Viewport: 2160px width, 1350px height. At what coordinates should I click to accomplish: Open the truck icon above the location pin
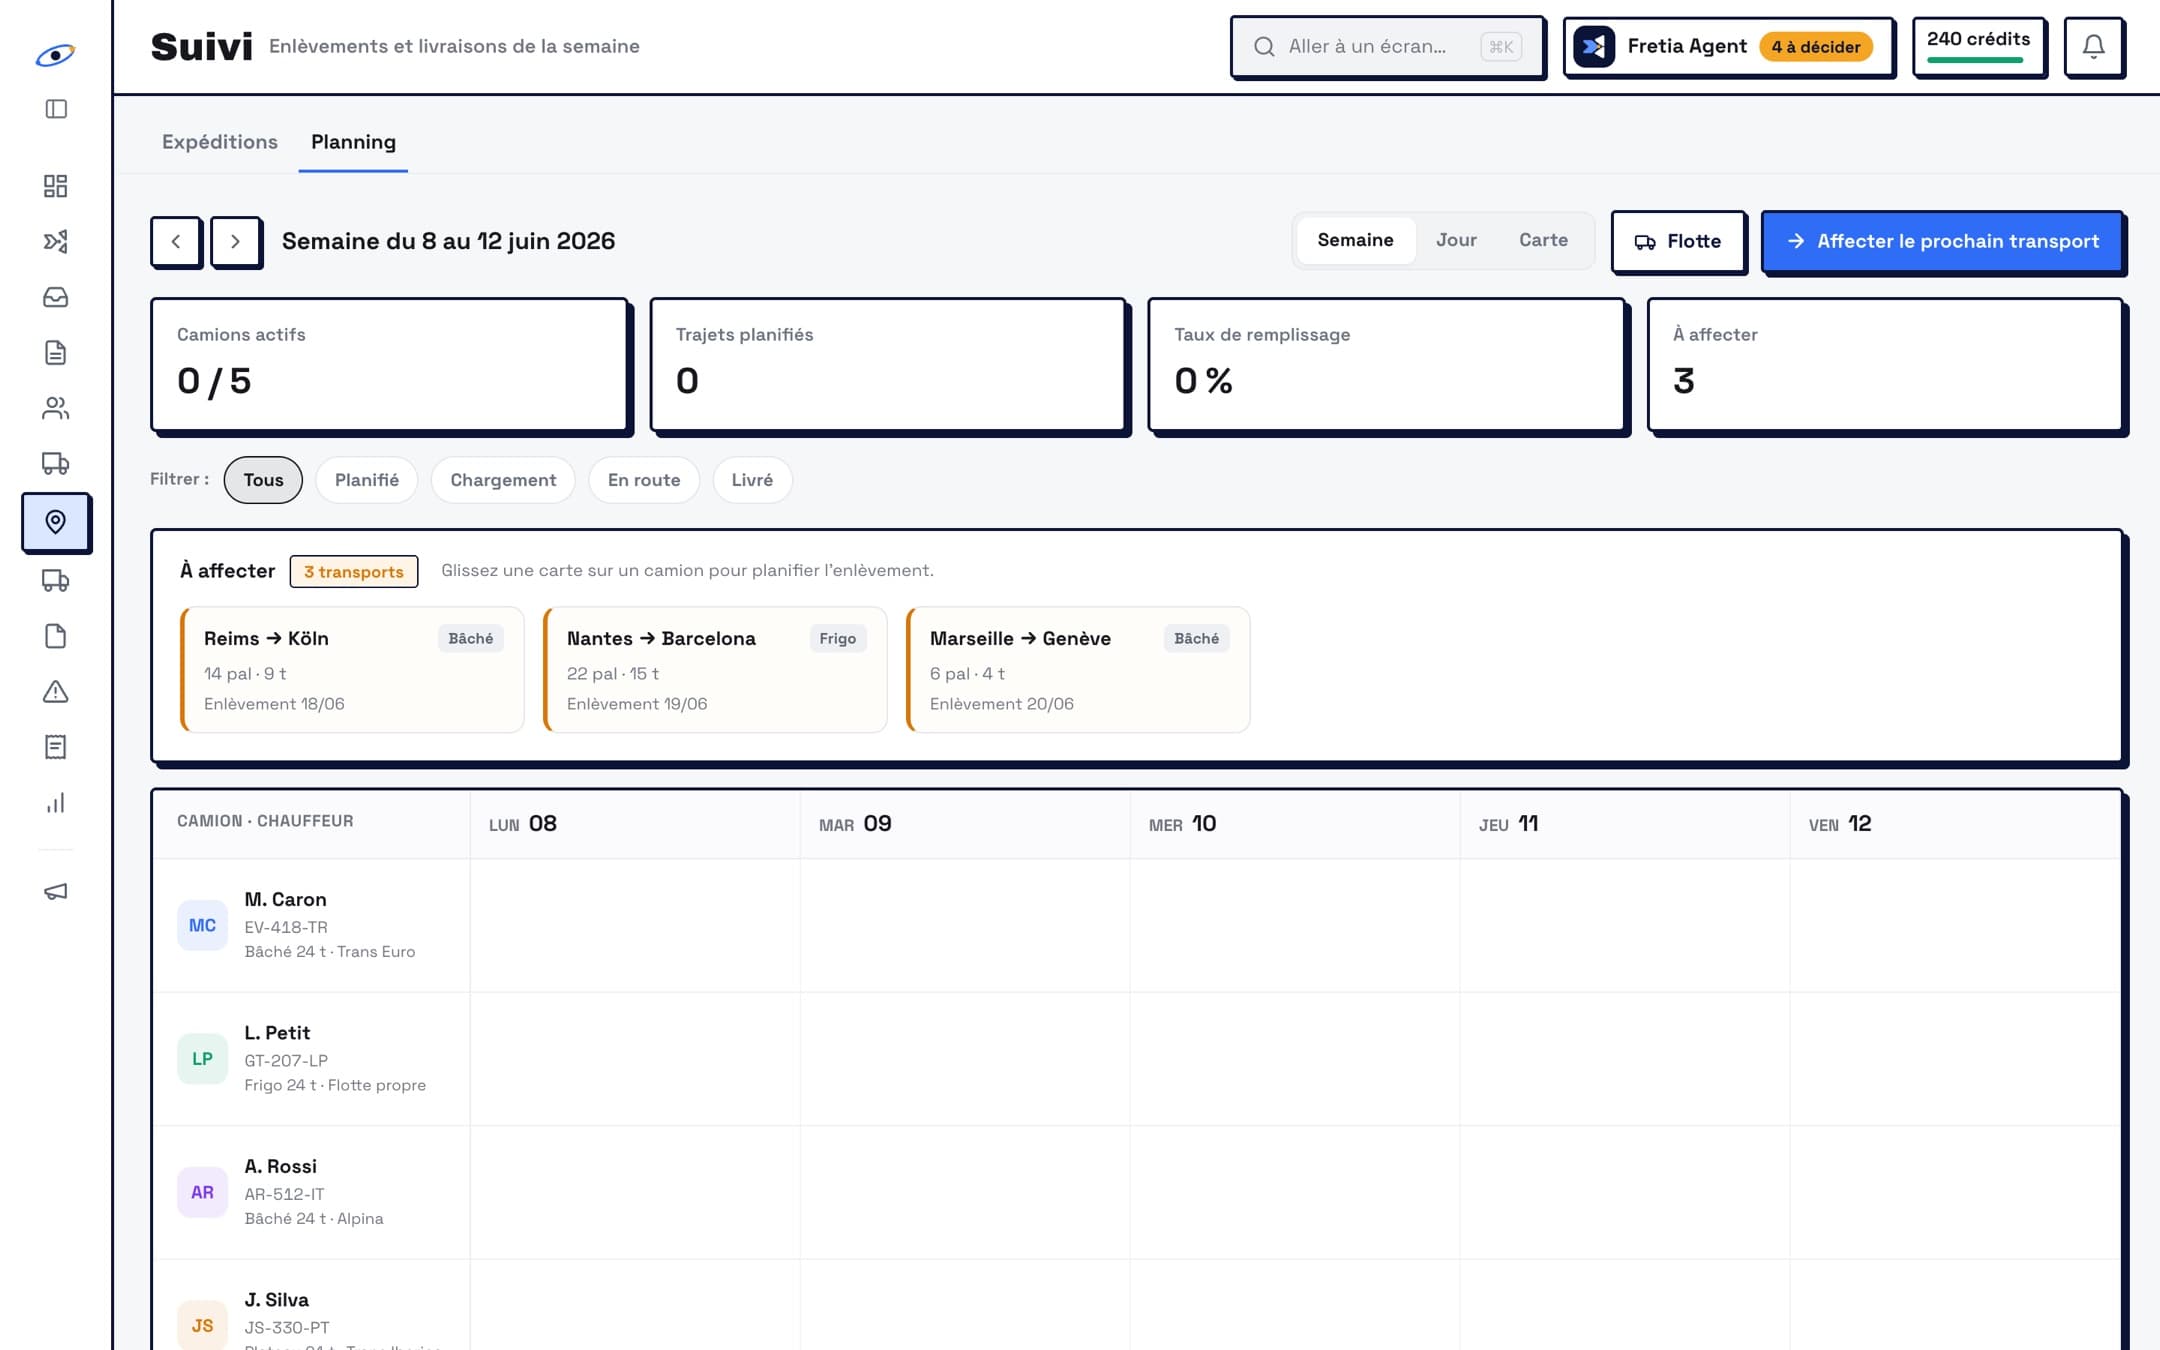coord(56,463)
